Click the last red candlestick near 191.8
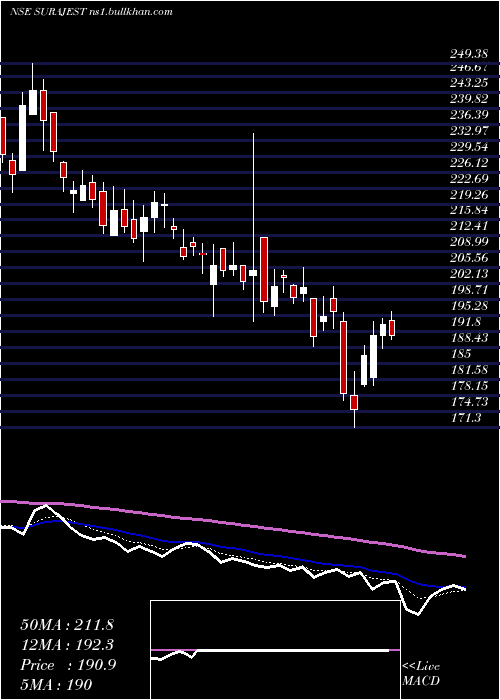Viewport: 500px width, 700px height. coord(392,326)
